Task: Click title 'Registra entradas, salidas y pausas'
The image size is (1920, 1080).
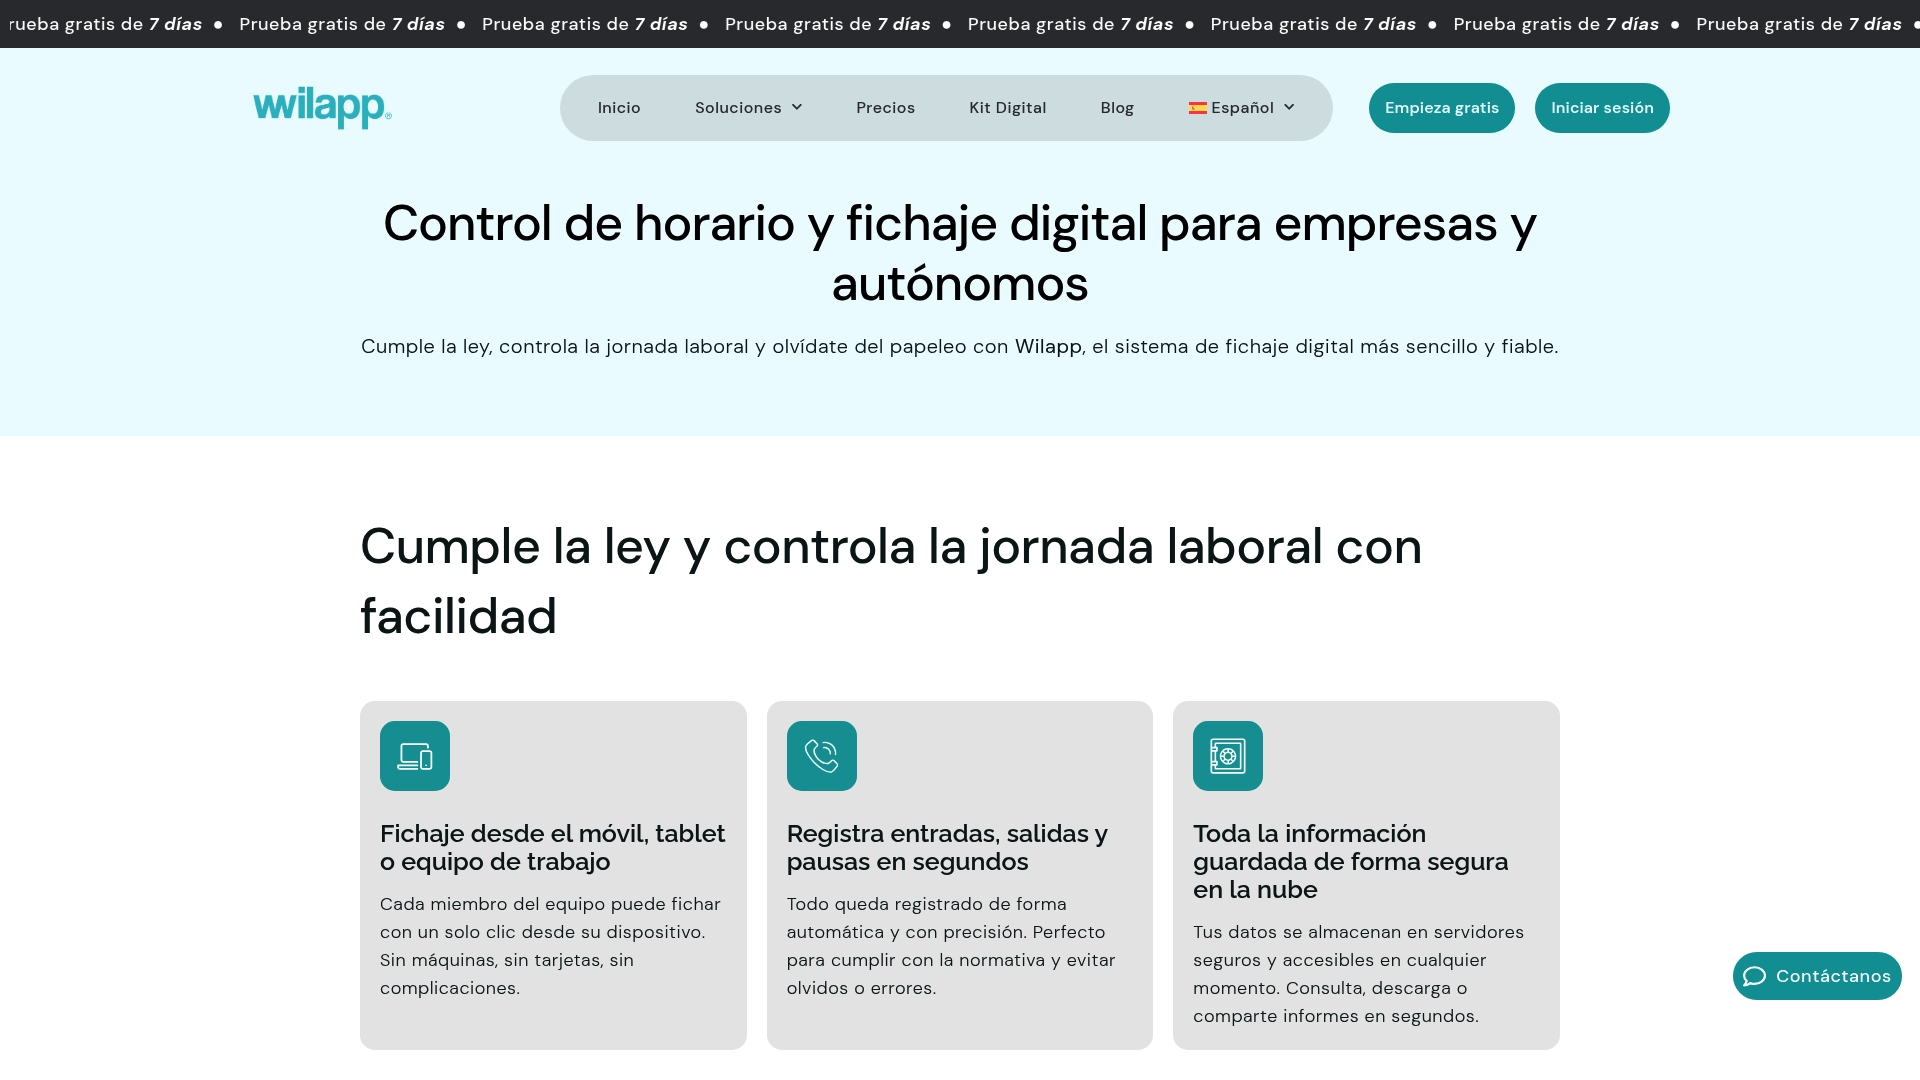Action: pos(947,847)
